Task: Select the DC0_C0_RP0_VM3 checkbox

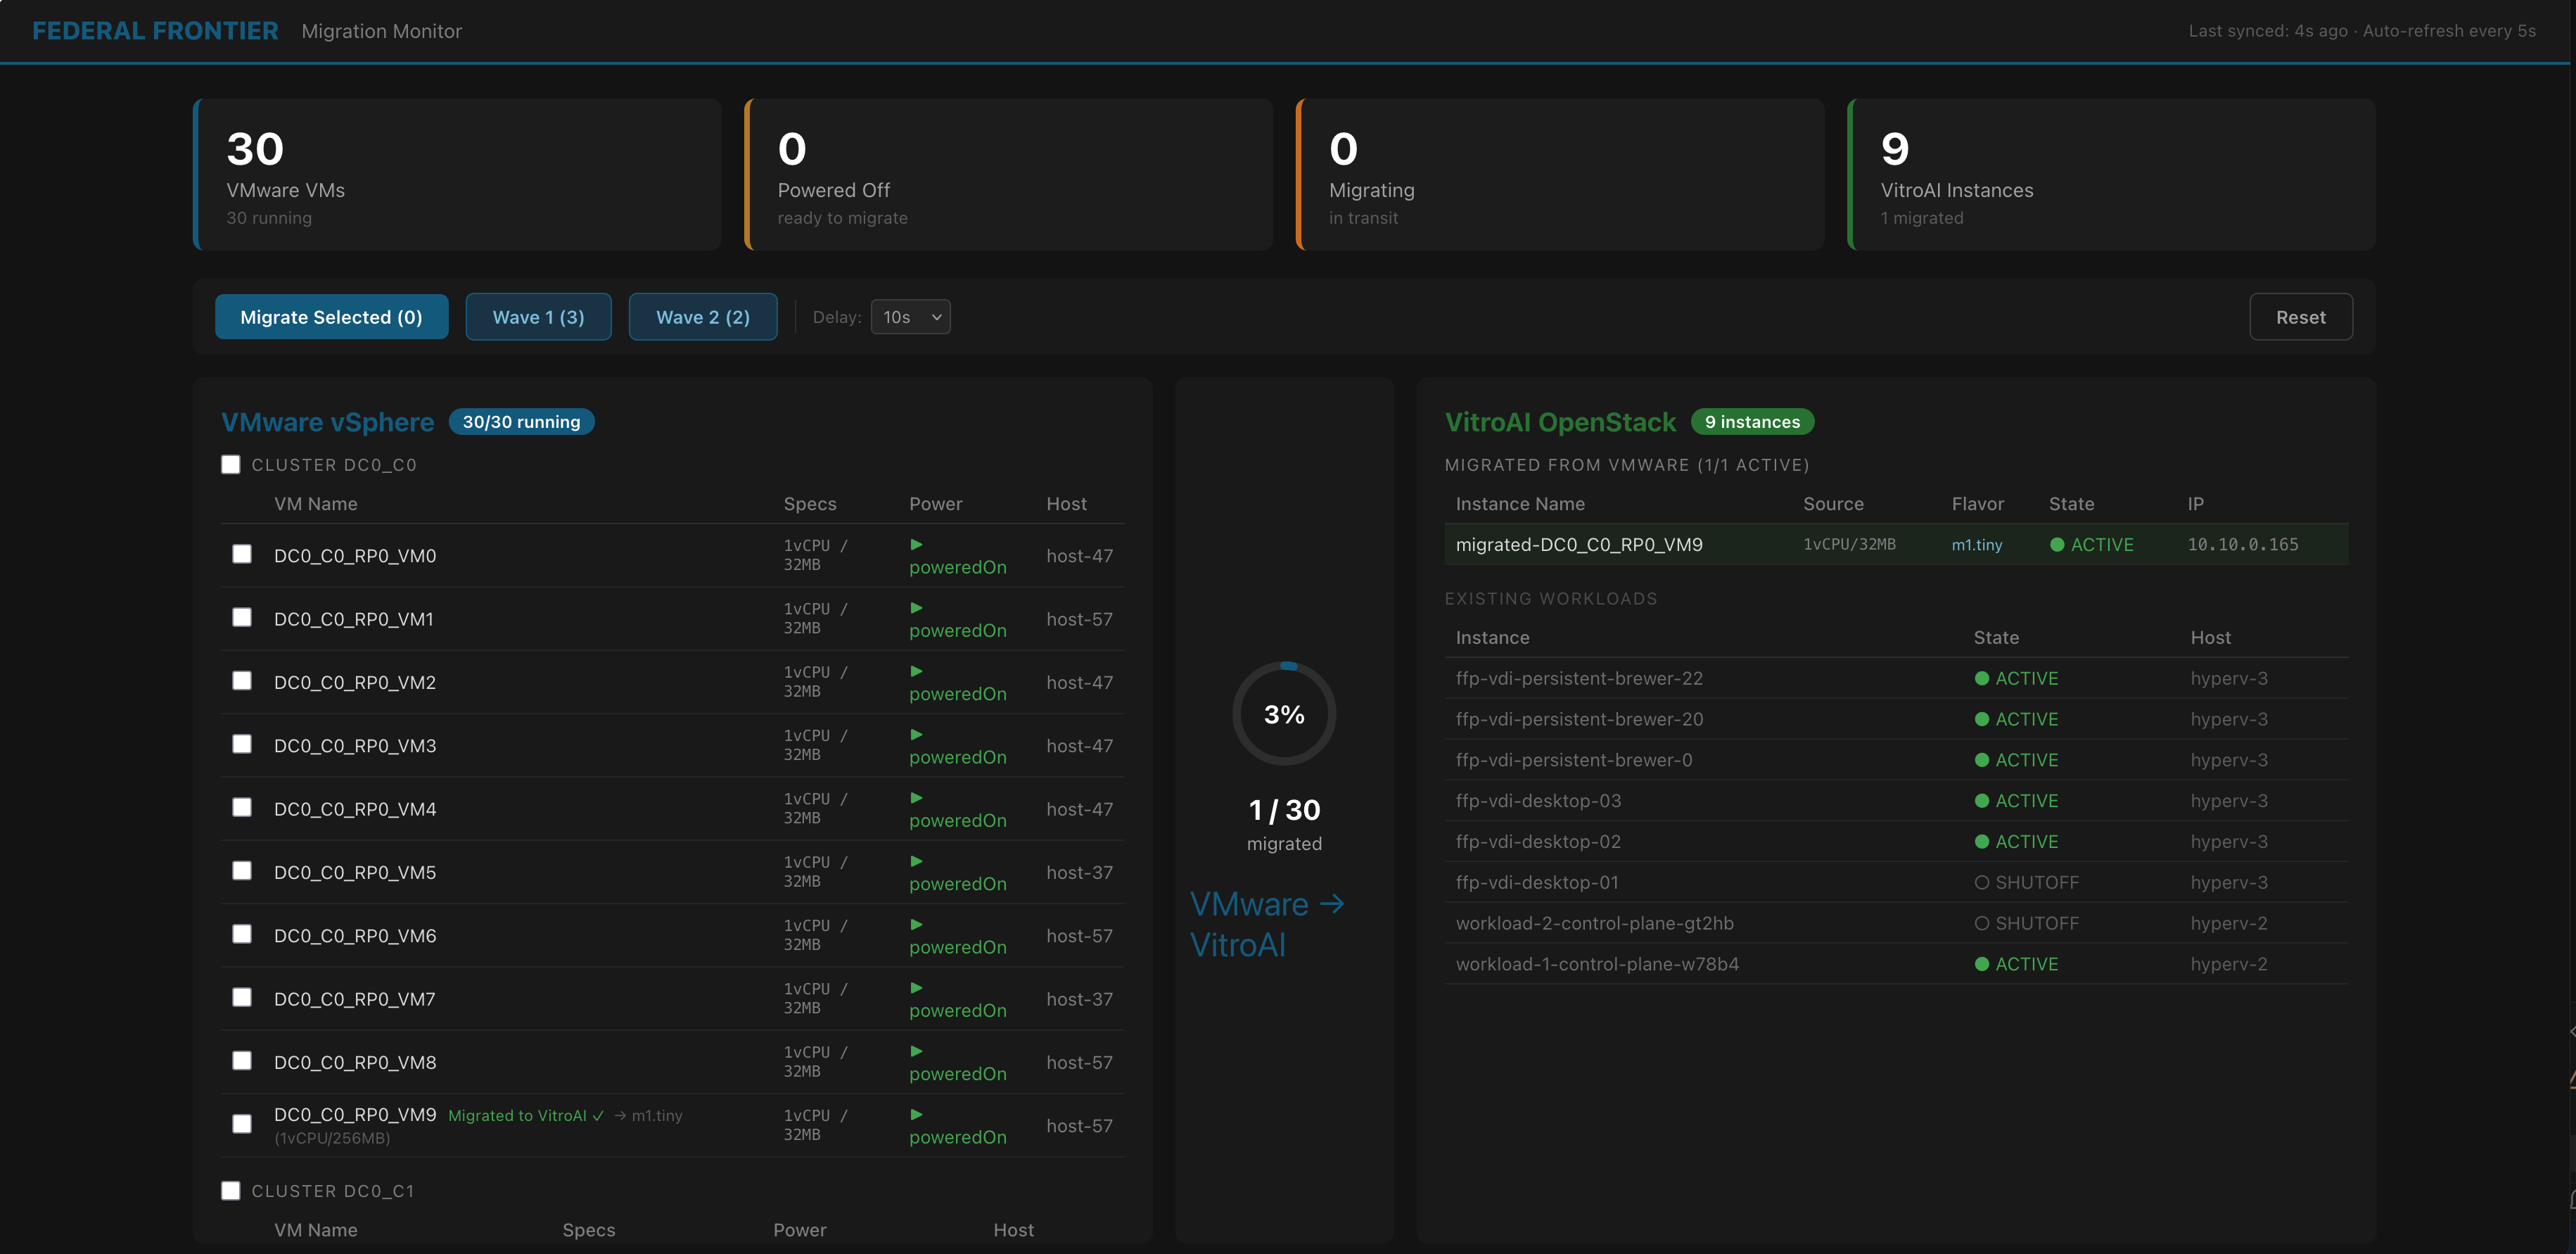Action: click(242, 744)
